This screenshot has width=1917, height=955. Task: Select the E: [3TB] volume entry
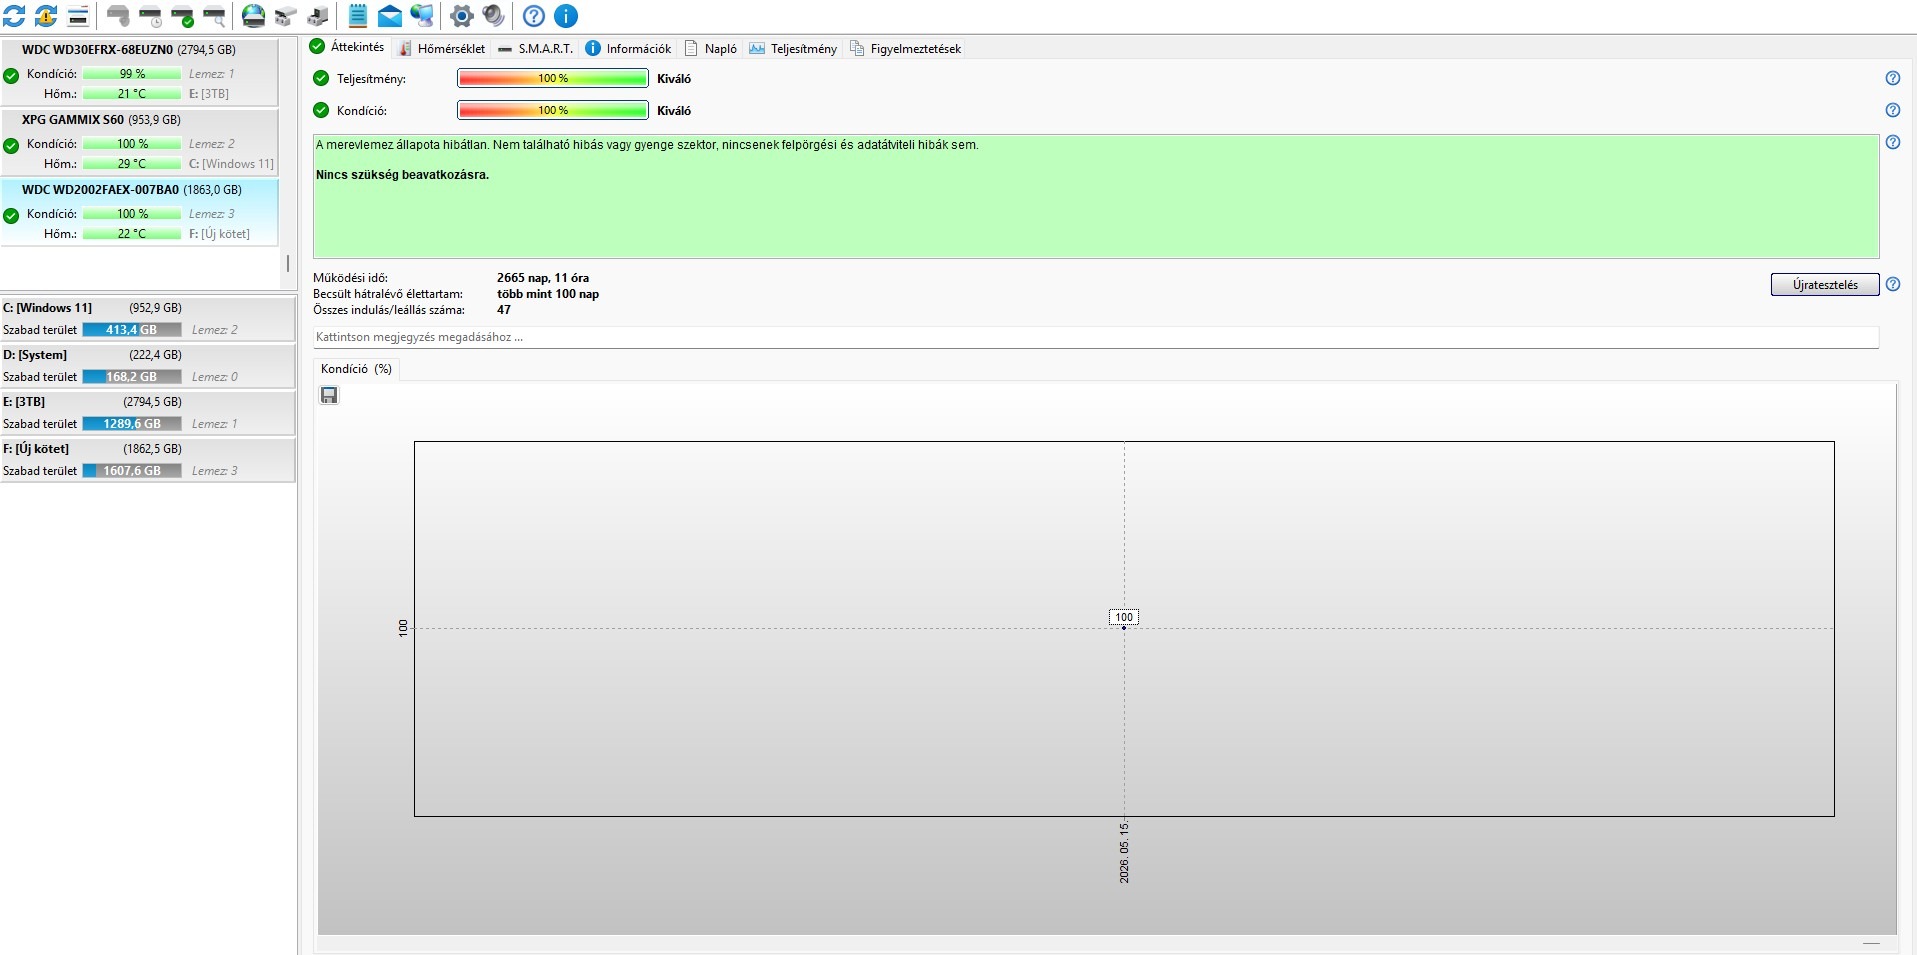click(x=148, y=413)
